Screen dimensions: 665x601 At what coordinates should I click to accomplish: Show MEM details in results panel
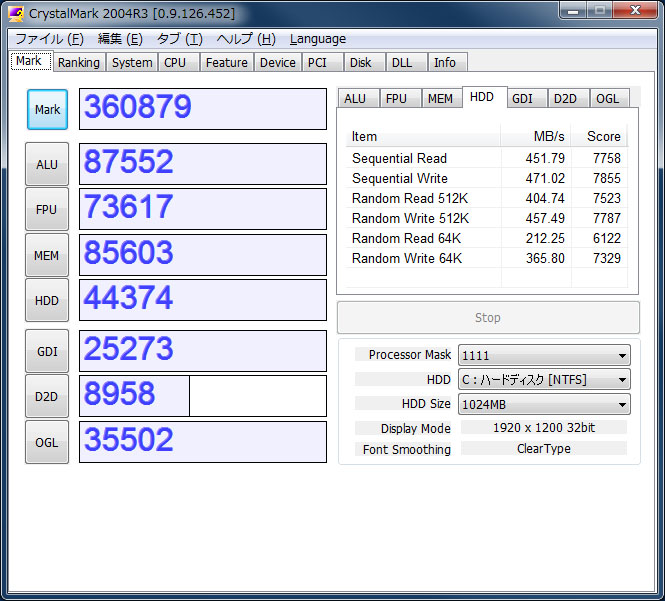[x=442, y=98]
